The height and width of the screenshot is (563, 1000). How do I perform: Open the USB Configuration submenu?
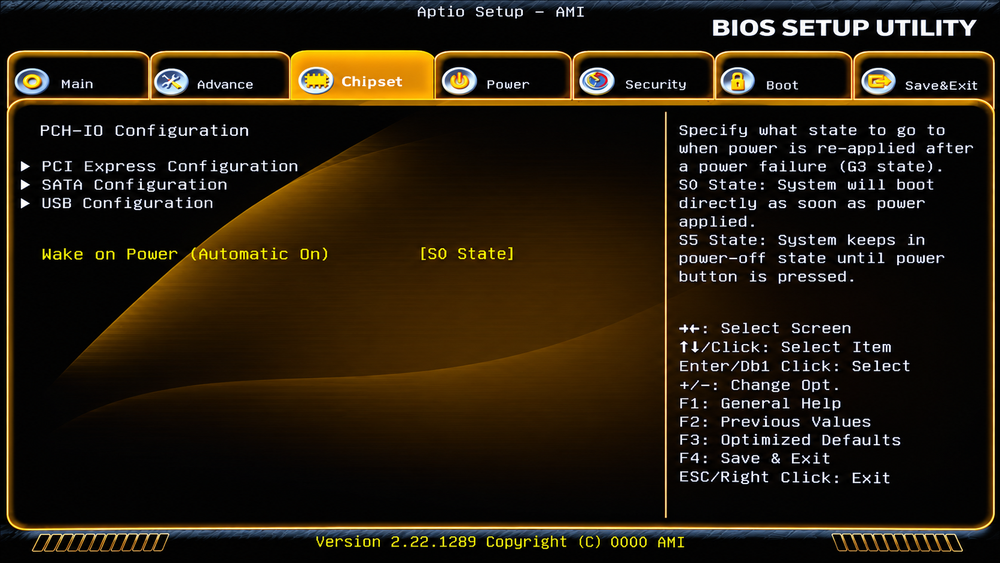(128, 203)
